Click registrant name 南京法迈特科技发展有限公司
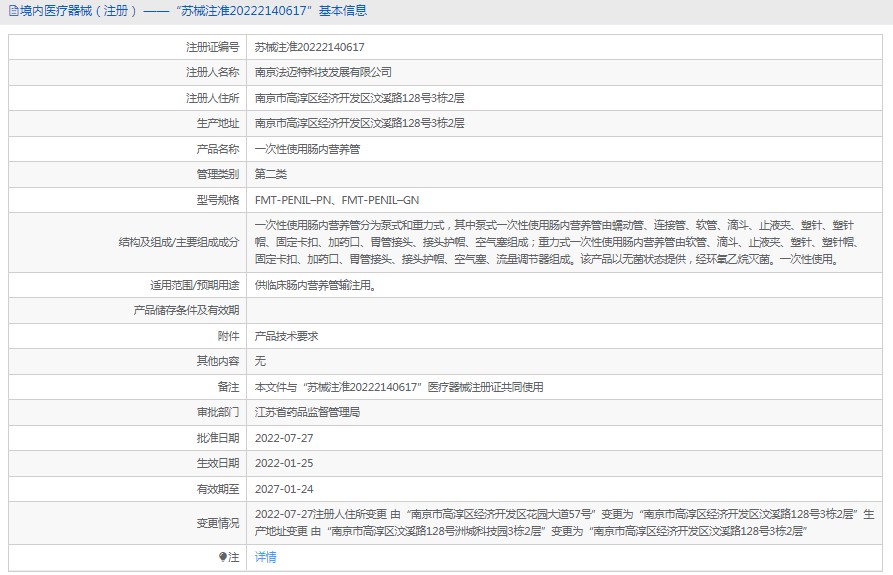The image size is (893, 575). click(323, 72)
